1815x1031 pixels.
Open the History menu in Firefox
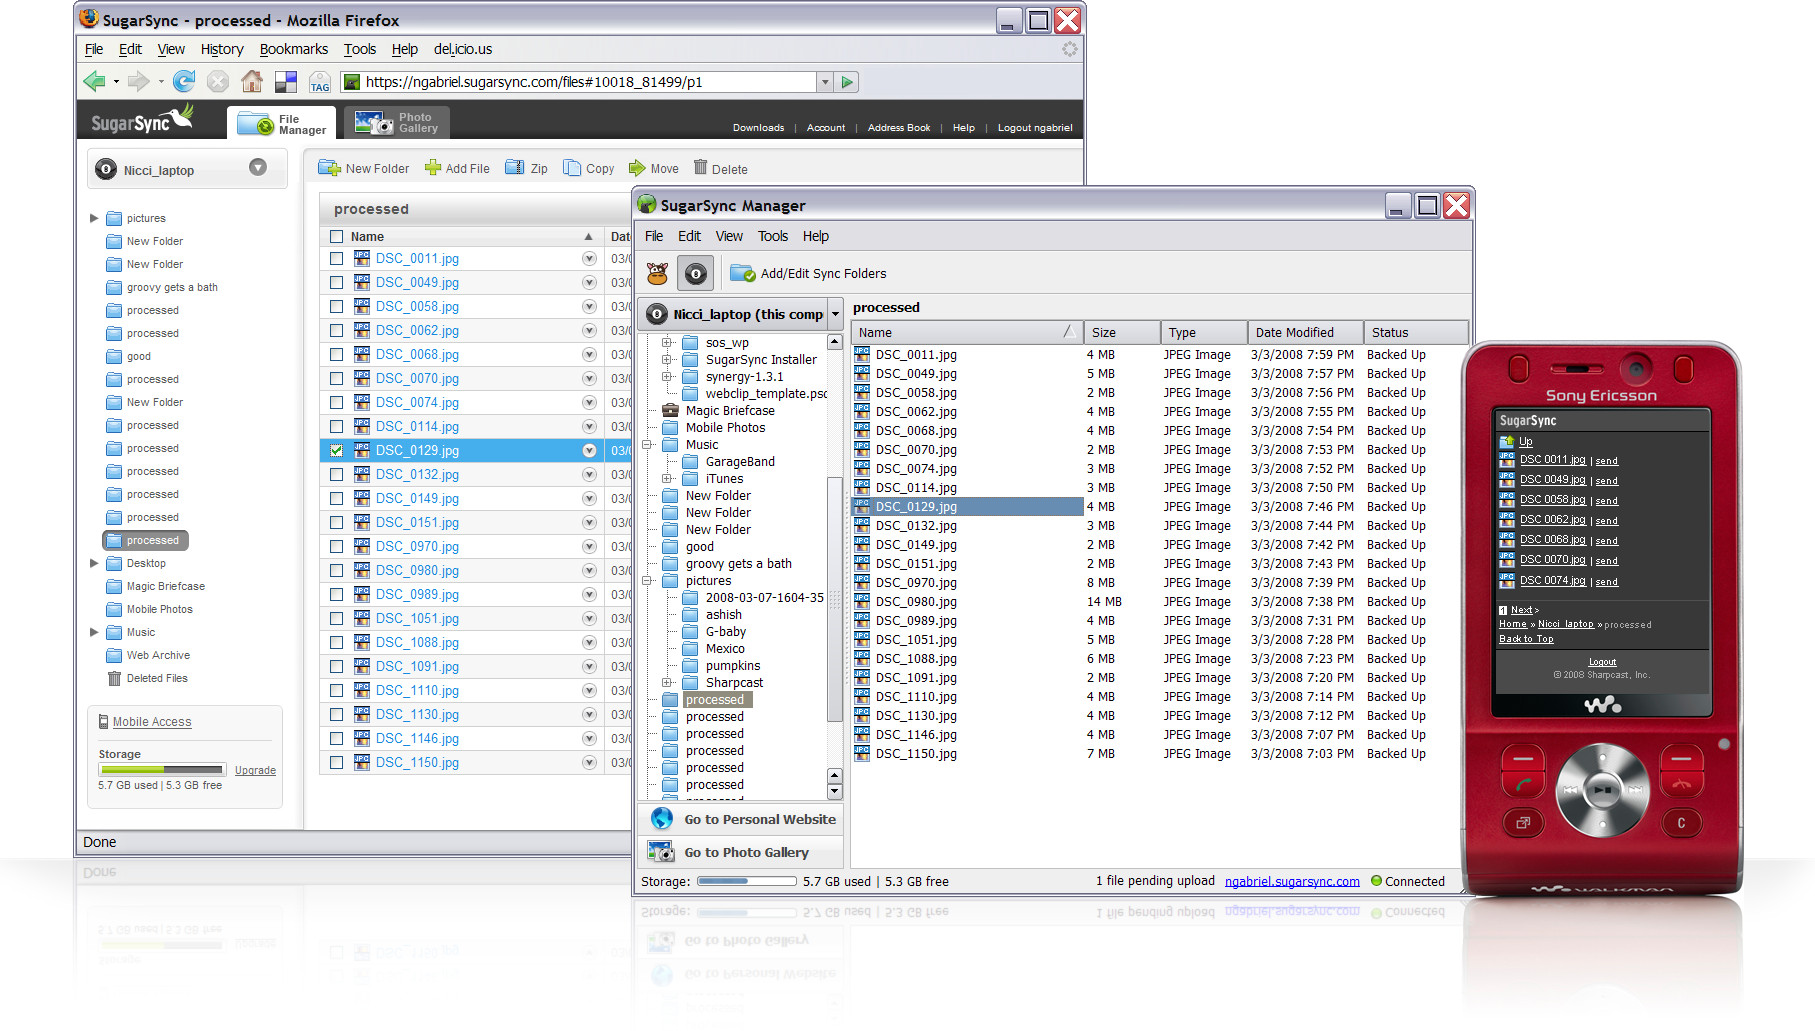click(221, 49)
